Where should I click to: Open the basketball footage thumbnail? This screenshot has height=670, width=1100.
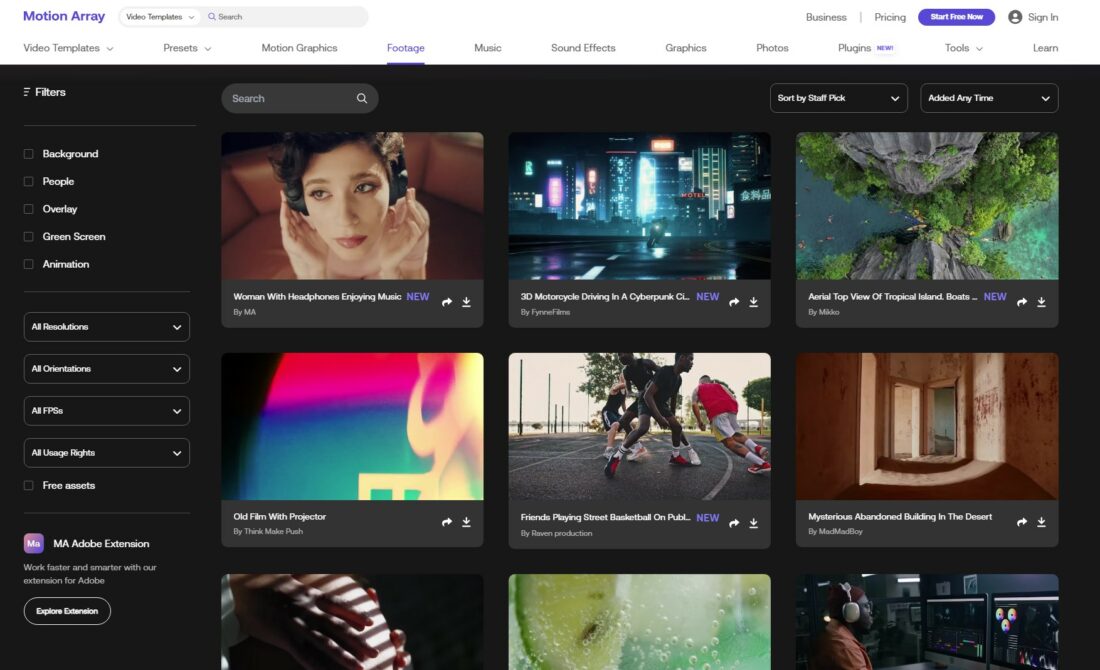[639, 426]
